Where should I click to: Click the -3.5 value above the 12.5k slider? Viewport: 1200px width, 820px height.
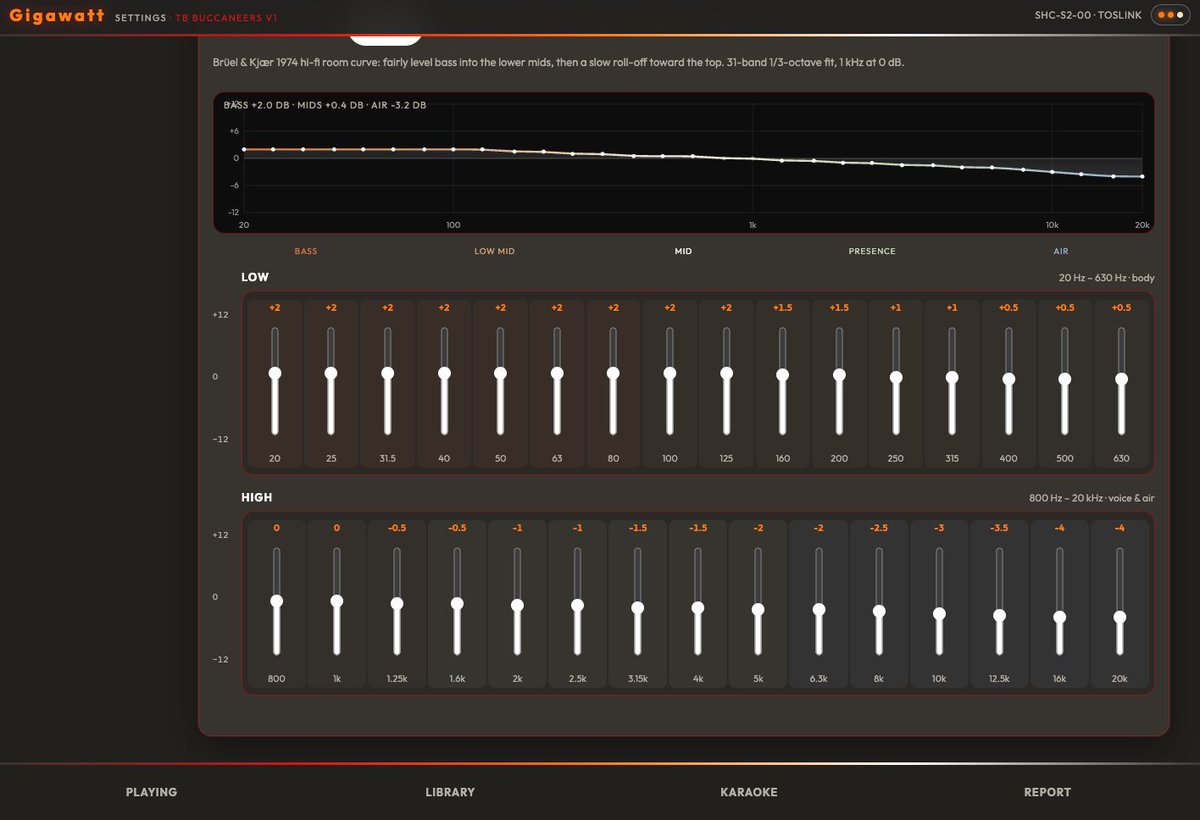999,528
